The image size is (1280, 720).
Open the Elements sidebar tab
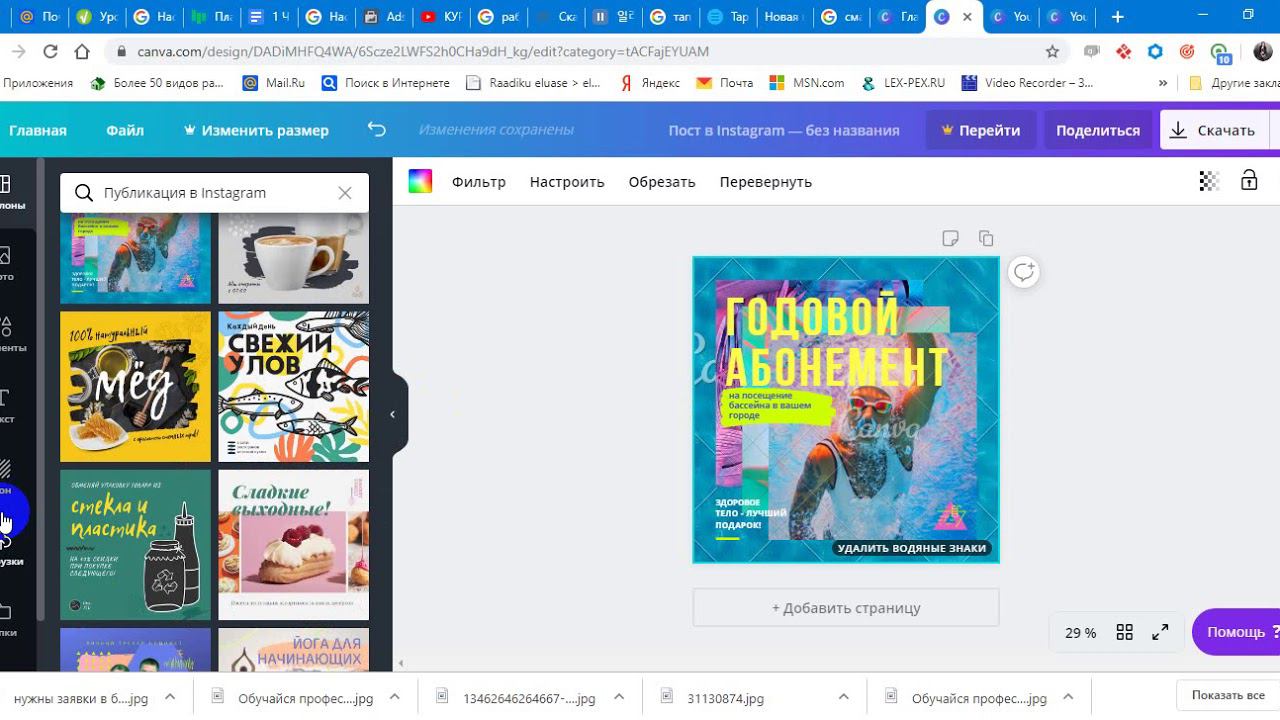pos(8,335)
